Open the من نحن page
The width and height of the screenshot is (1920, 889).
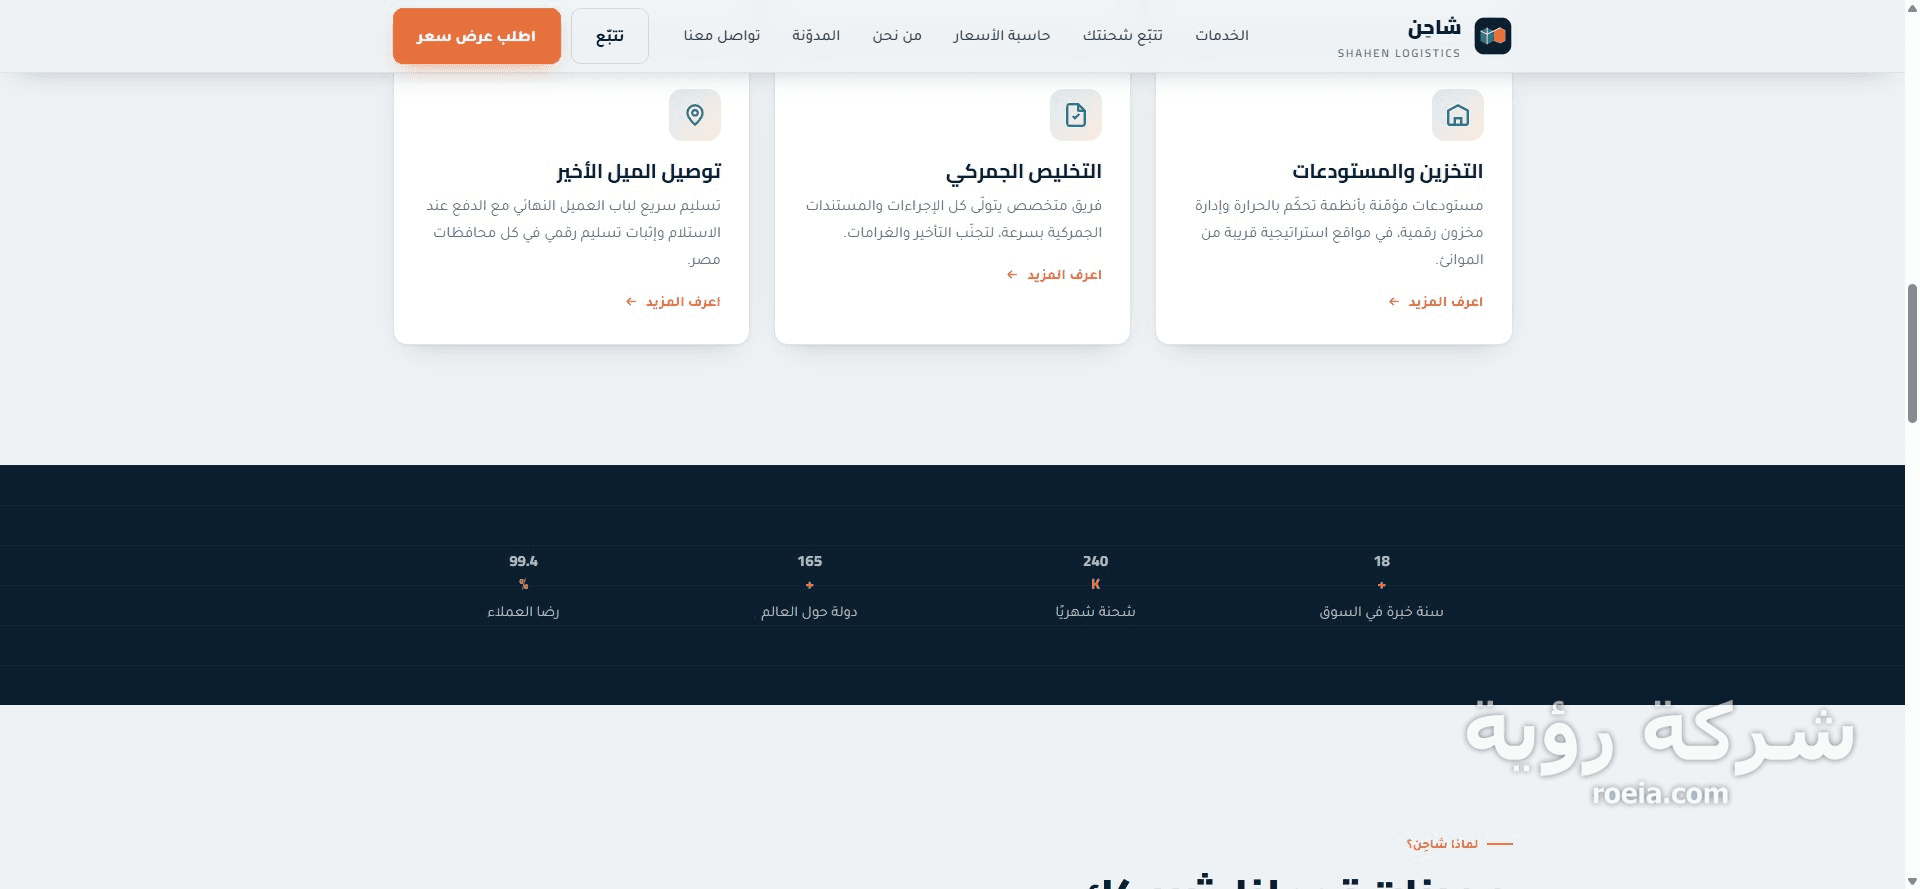[897, 35]
